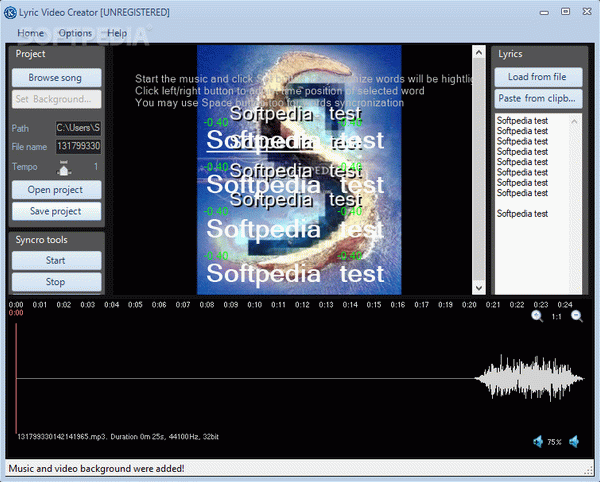Click Paste from clipboard button

click(538, 98)
